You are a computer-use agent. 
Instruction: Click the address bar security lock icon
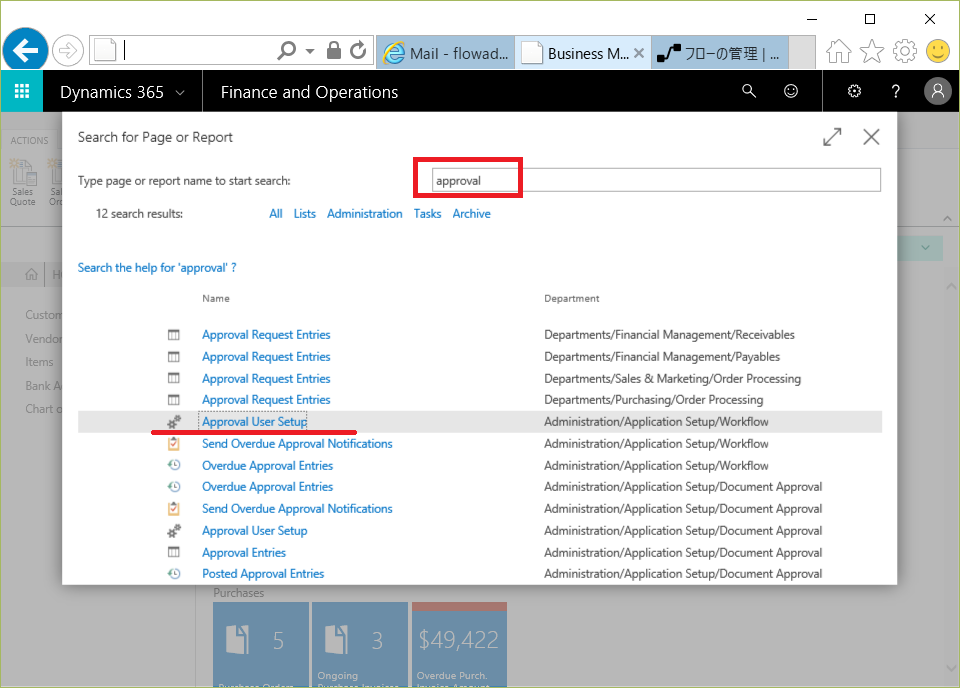click(334, 50)
